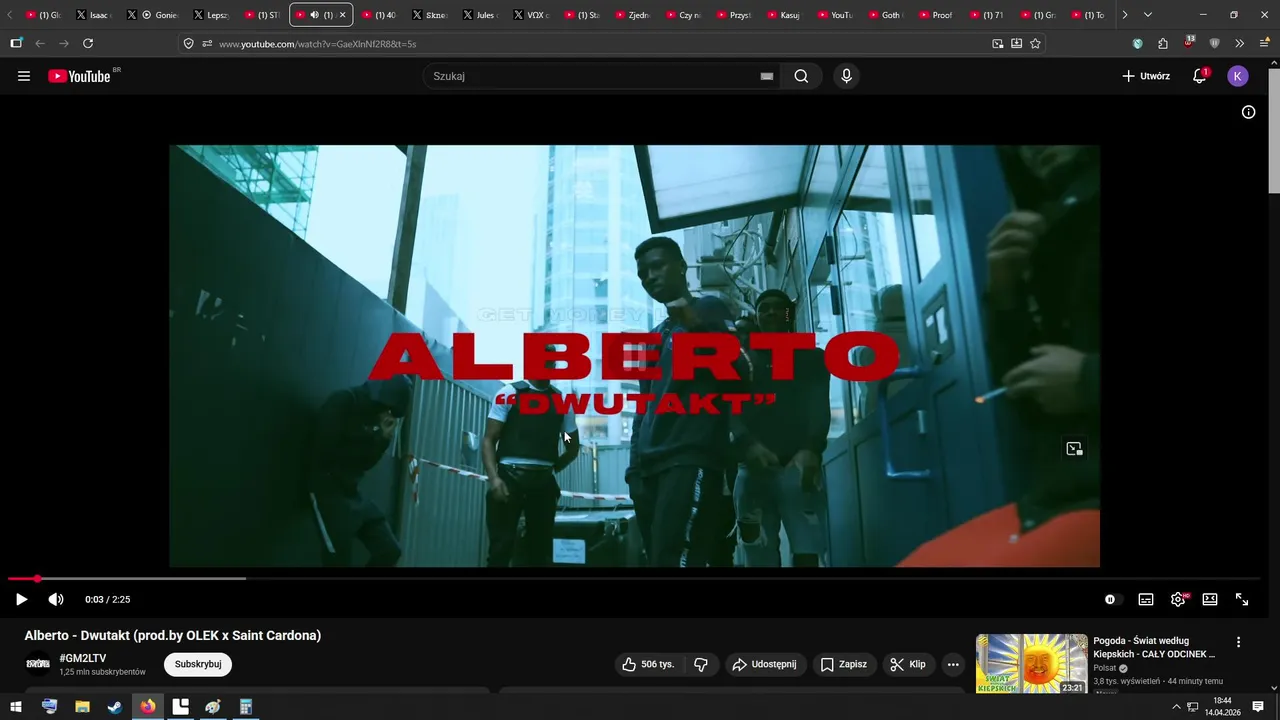Viewport: 1280px width, 720px height.
Task: Click the red progress scrubber handle
Action: pyautogui.click(x=37, y=578)
